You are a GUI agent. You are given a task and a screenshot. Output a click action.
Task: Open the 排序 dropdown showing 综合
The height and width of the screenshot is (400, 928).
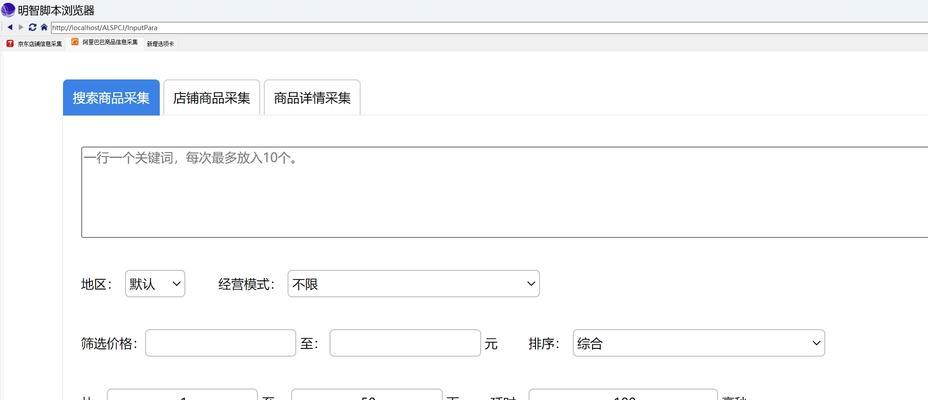[x=699, y=343]
